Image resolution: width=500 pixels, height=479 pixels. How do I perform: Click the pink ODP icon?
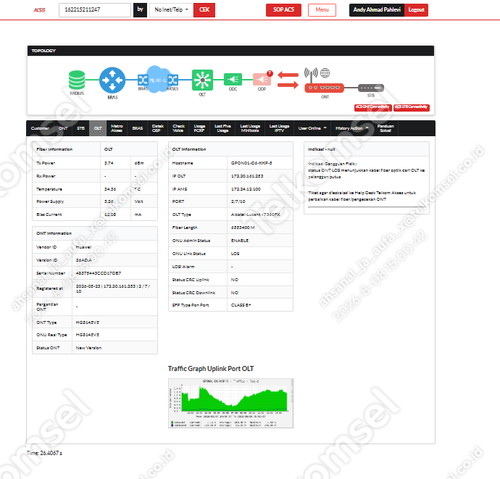point(262,80)
